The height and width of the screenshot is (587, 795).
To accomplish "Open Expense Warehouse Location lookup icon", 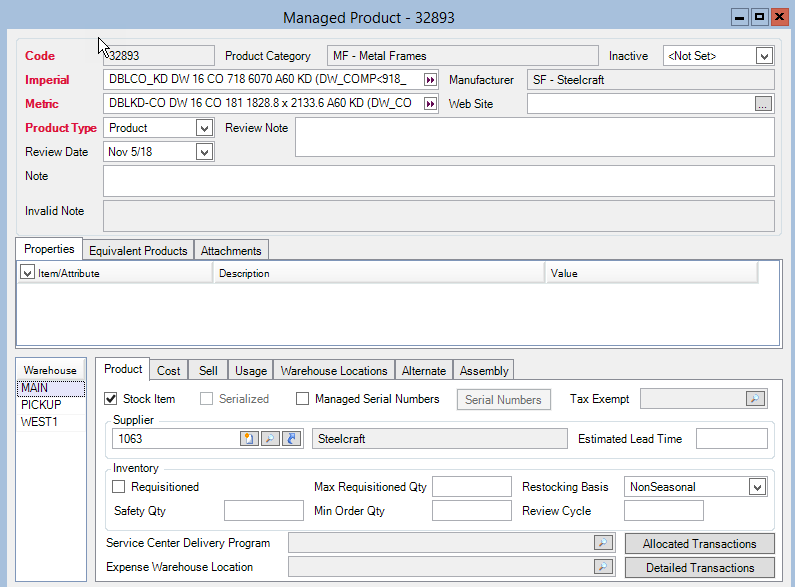I will tap(602, 567).
